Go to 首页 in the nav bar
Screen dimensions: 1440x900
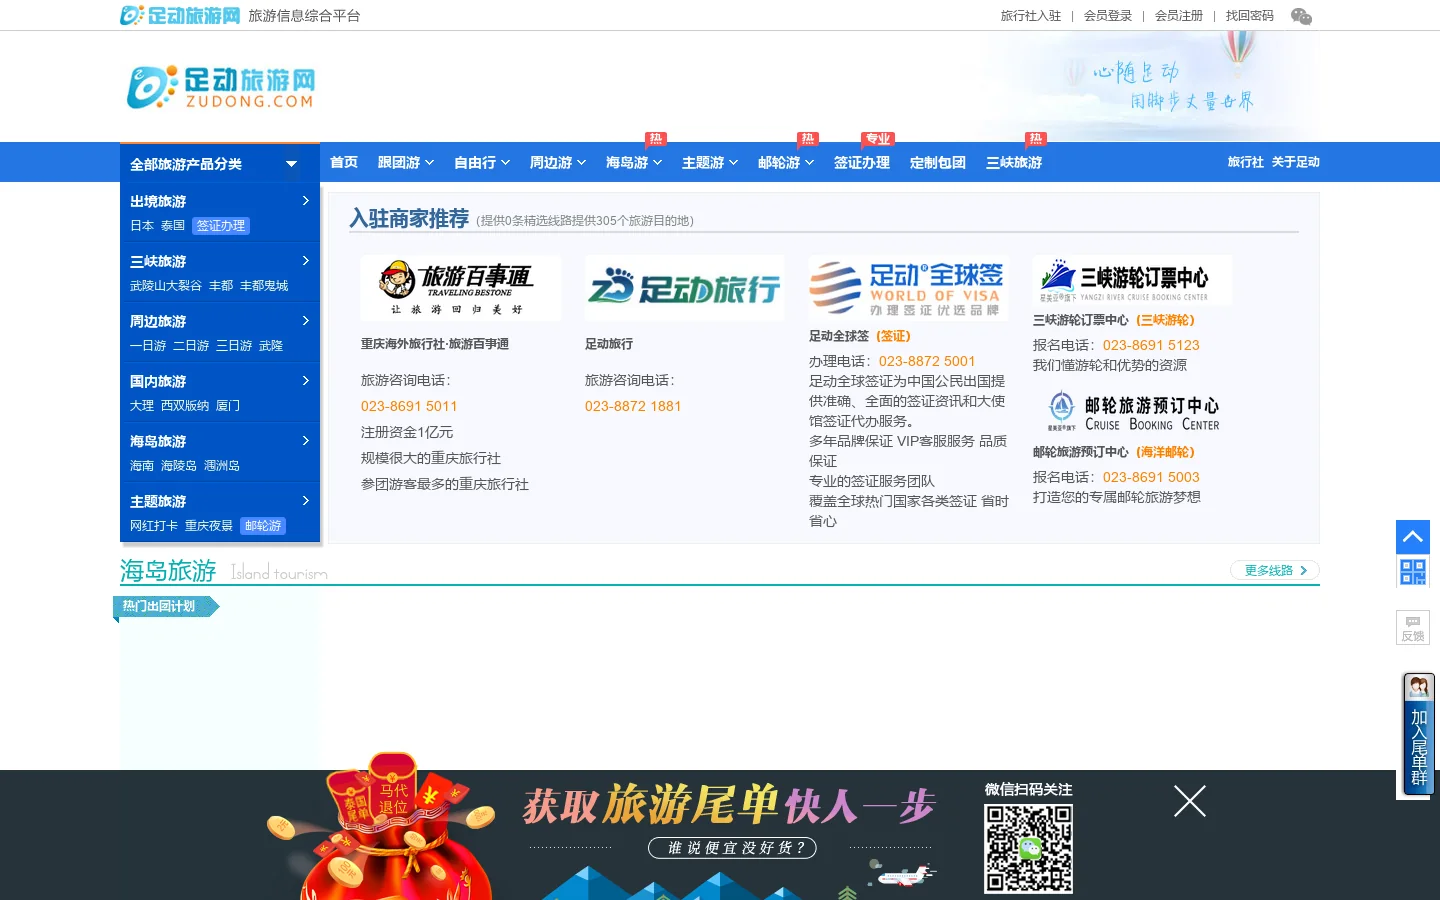[344, 162]
